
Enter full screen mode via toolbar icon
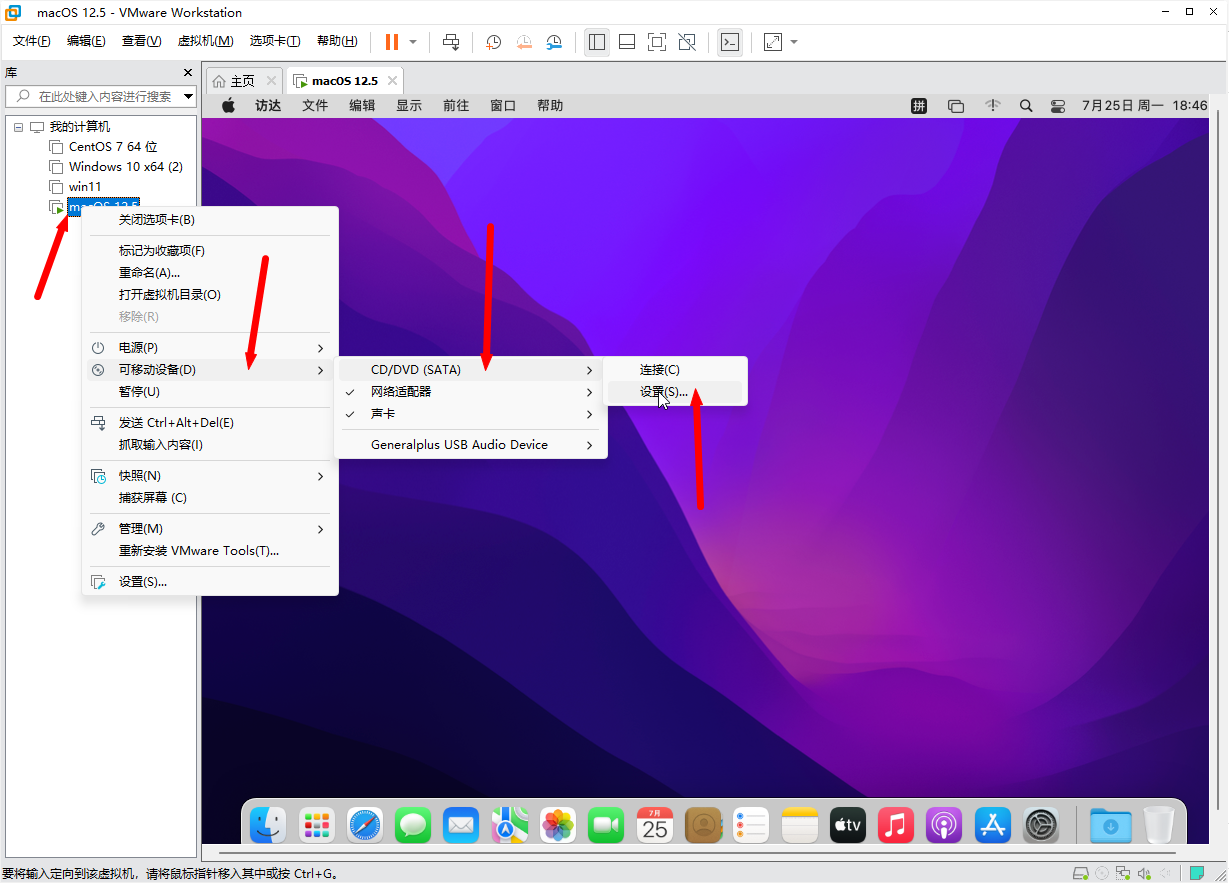pyautogui.click(x=657, y=42)
